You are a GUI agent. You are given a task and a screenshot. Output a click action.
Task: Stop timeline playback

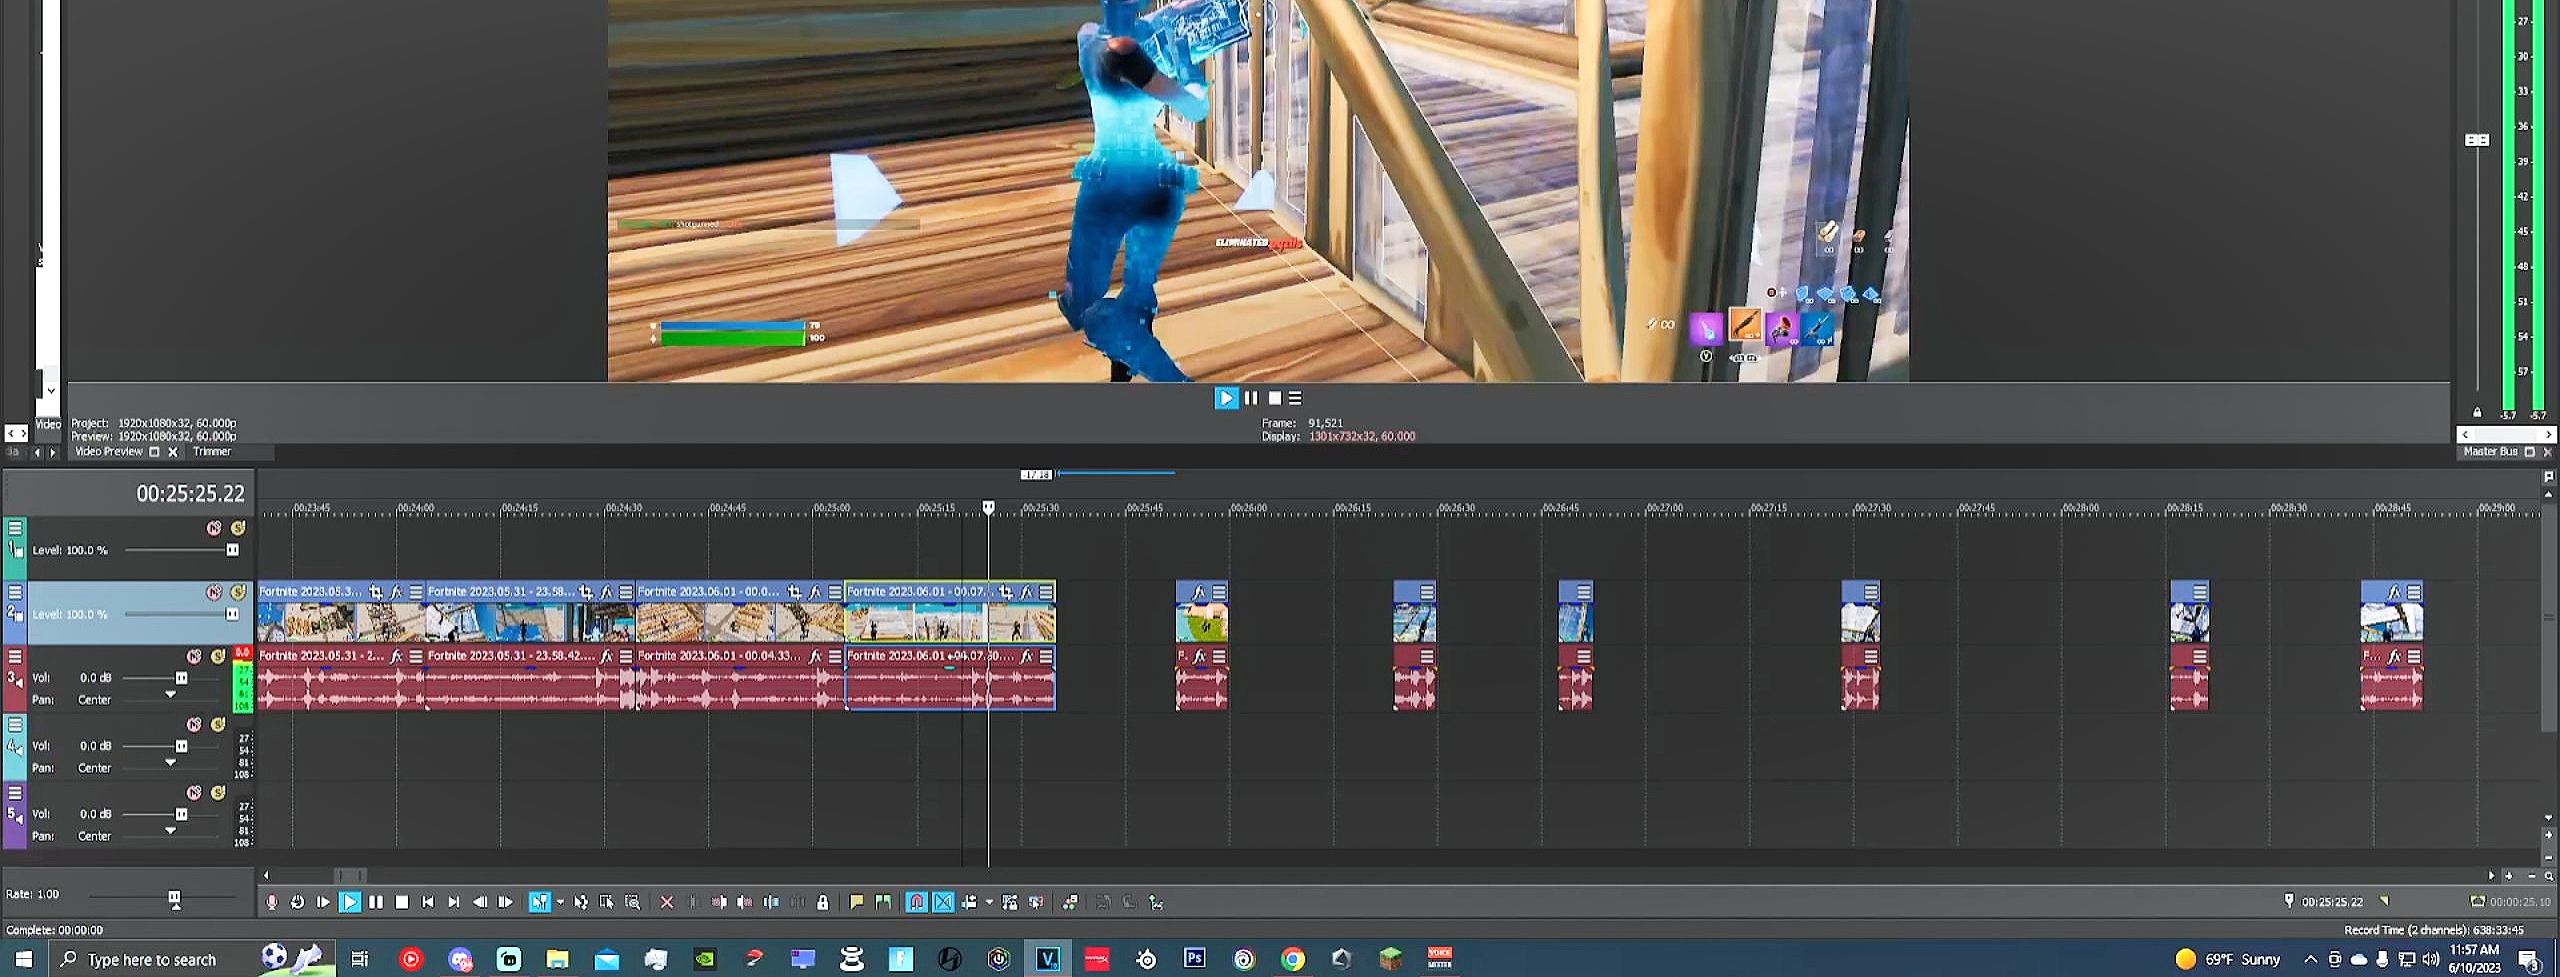[402, 902]
